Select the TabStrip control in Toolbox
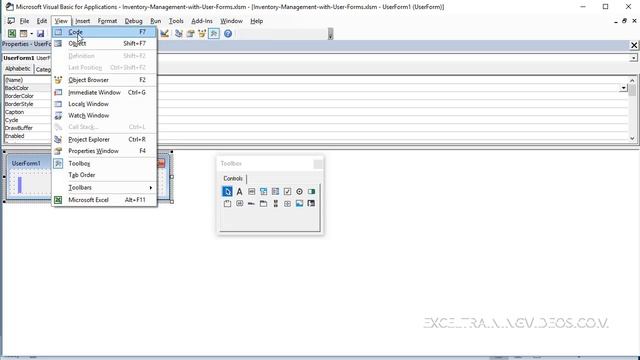 click(251, 203)
